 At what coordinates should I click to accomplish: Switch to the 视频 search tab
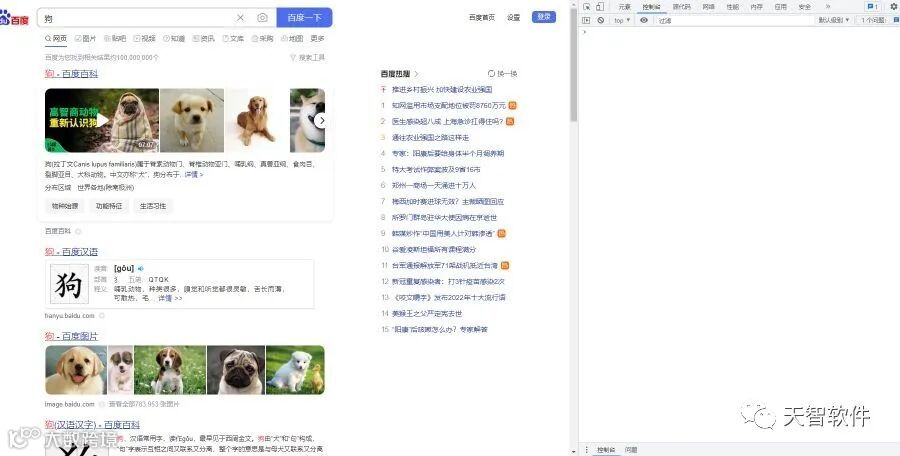145,38
